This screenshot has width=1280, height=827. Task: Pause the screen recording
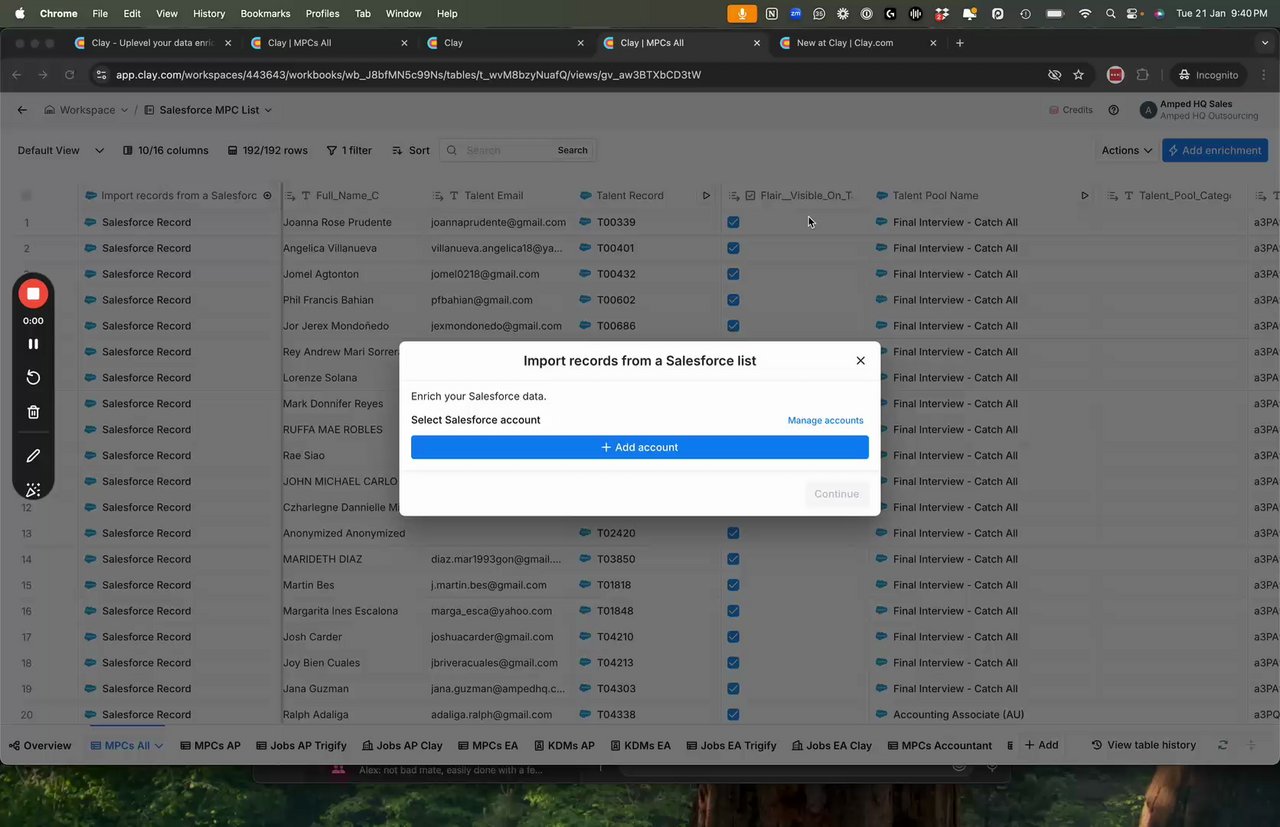pyautogui.click(x=33, y=343)
